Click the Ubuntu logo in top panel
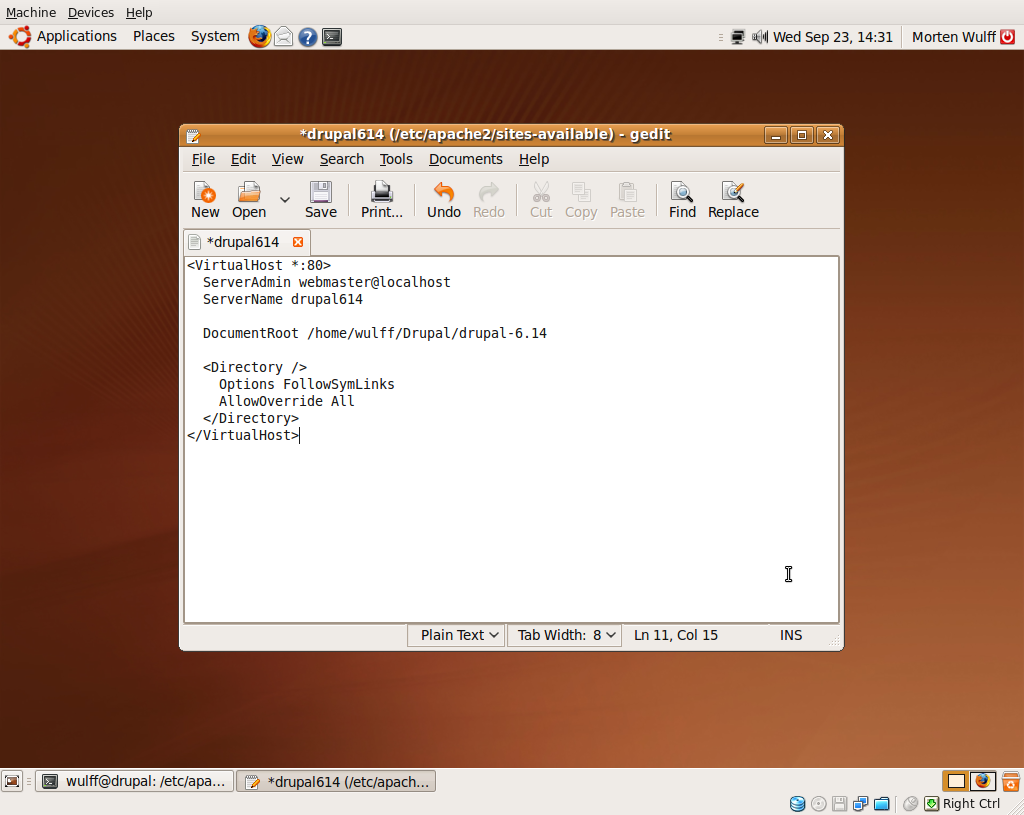The width and height of the screenshot is (1024, 815). (20, 37)
